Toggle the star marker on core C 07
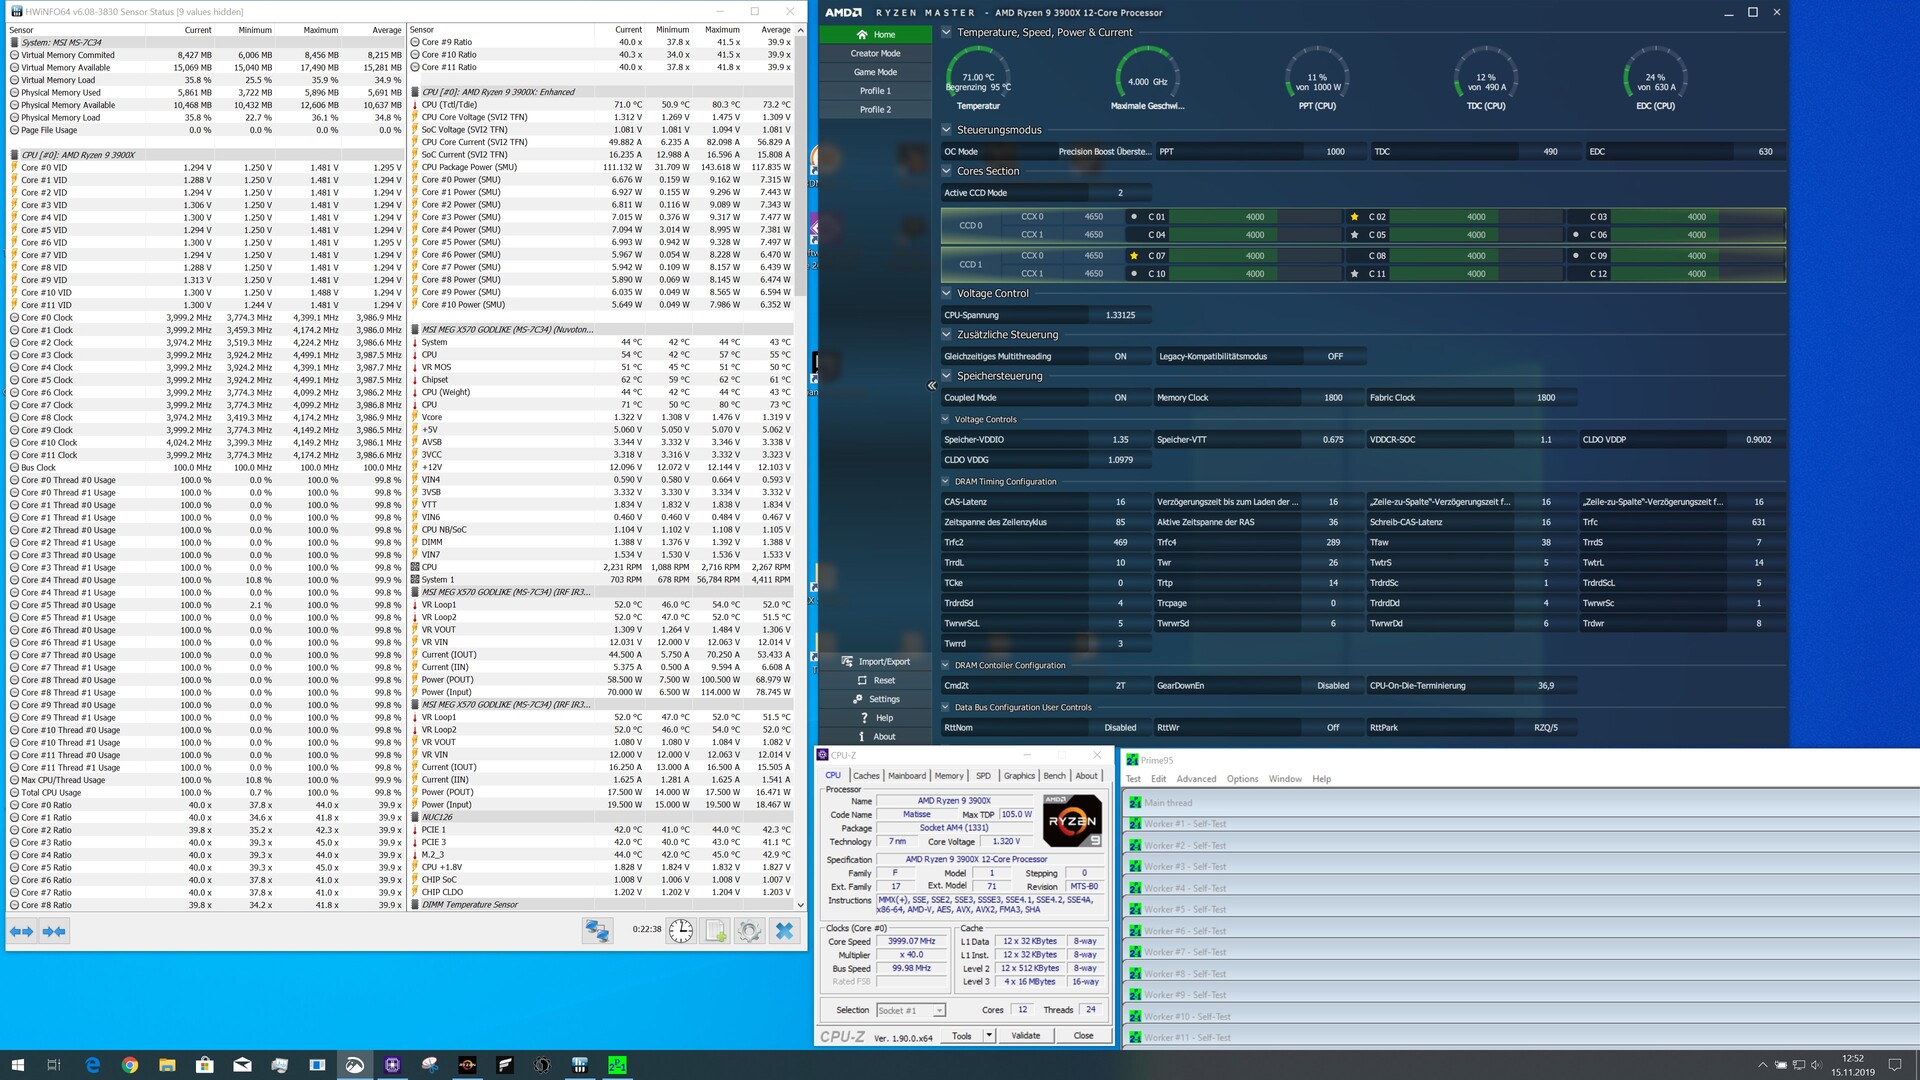Image resolution: width=1920 pixels, height=1080 pixels. [x=1133, y=256]
